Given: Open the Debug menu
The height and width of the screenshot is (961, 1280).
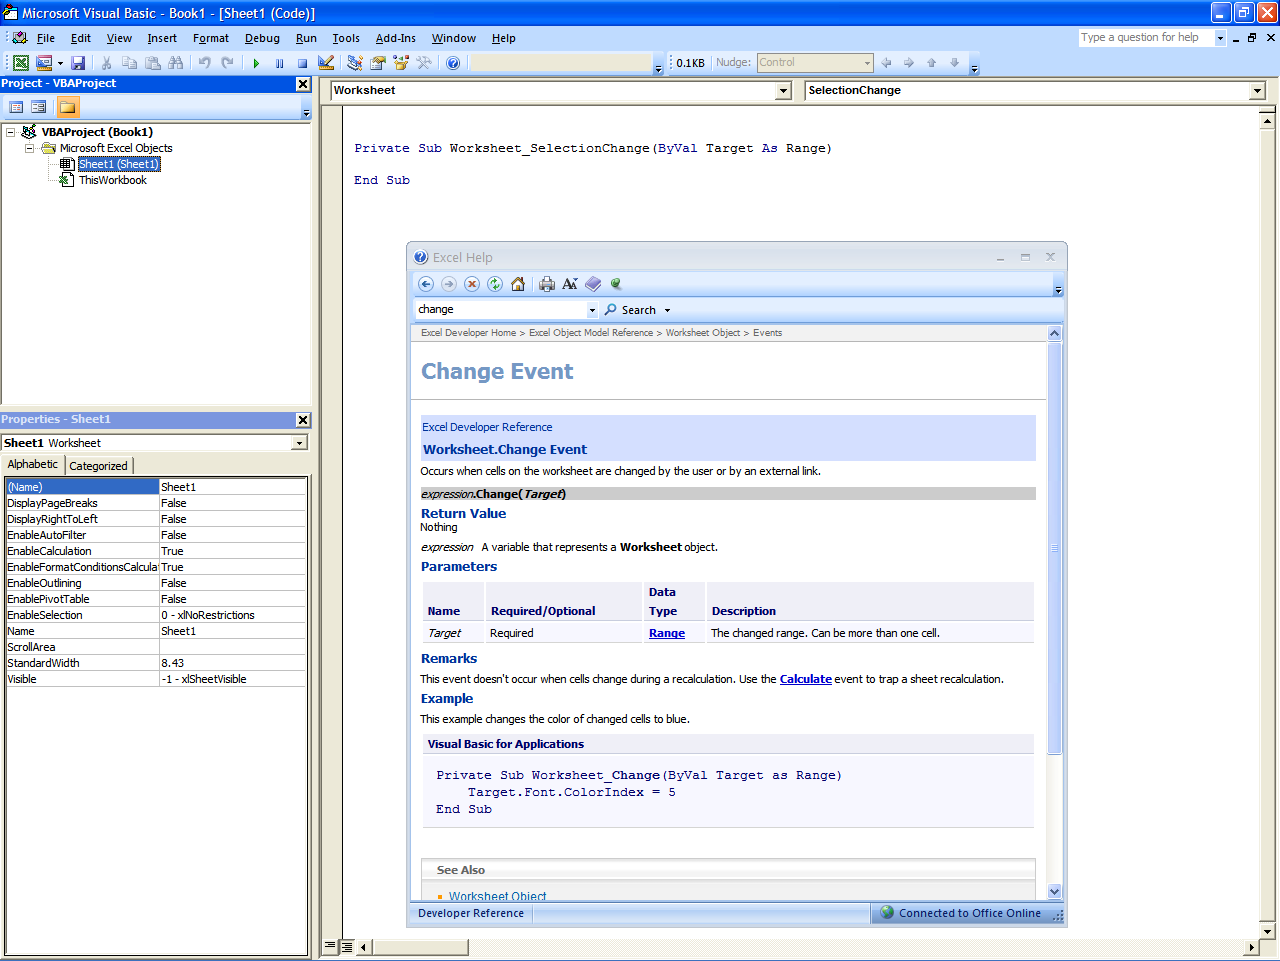Looking at the screenshot, I should click(262, 38).
